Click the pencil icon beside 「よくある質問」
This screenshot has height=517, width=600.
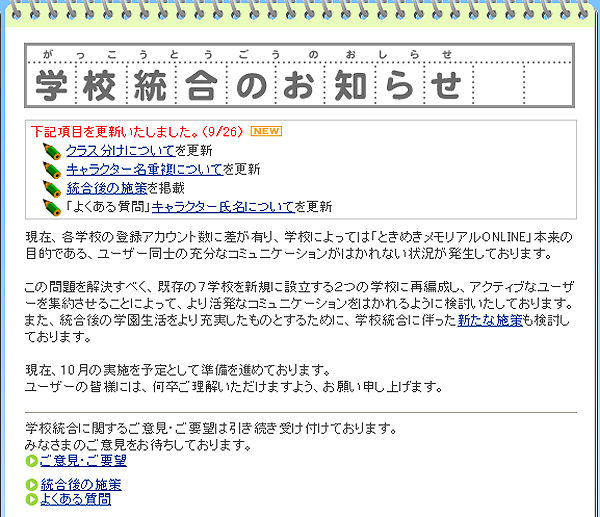click(x=52, y=207)
